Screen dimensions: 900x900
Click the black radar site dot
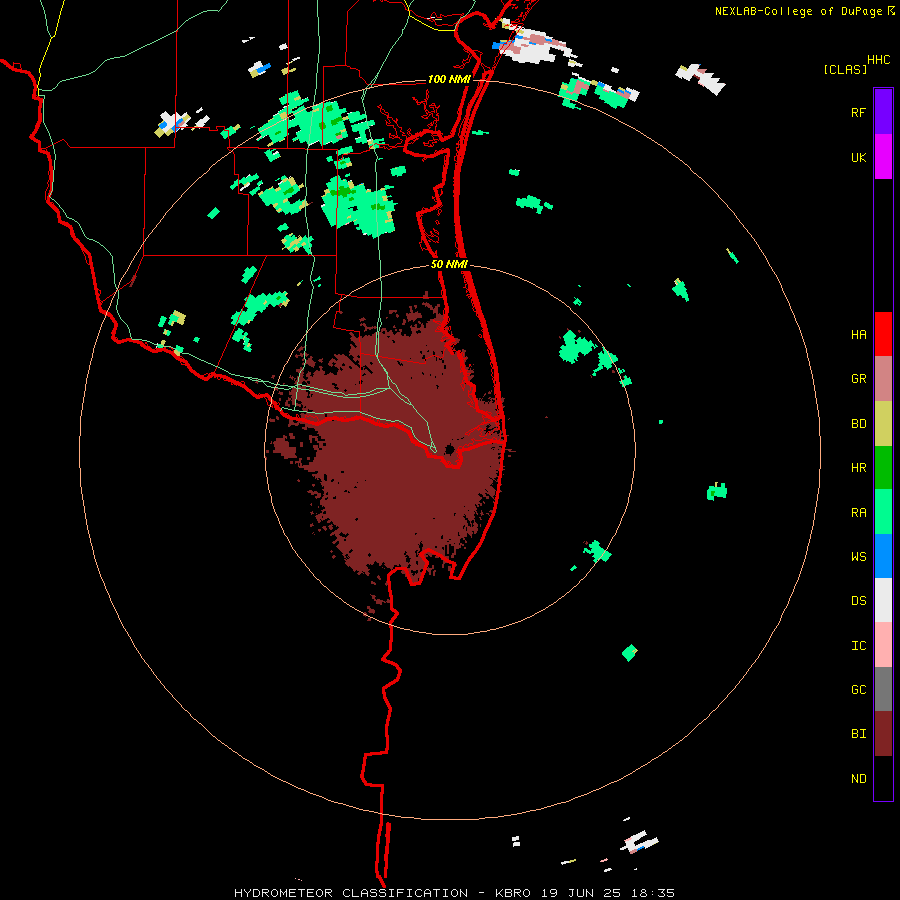[450, 449]
